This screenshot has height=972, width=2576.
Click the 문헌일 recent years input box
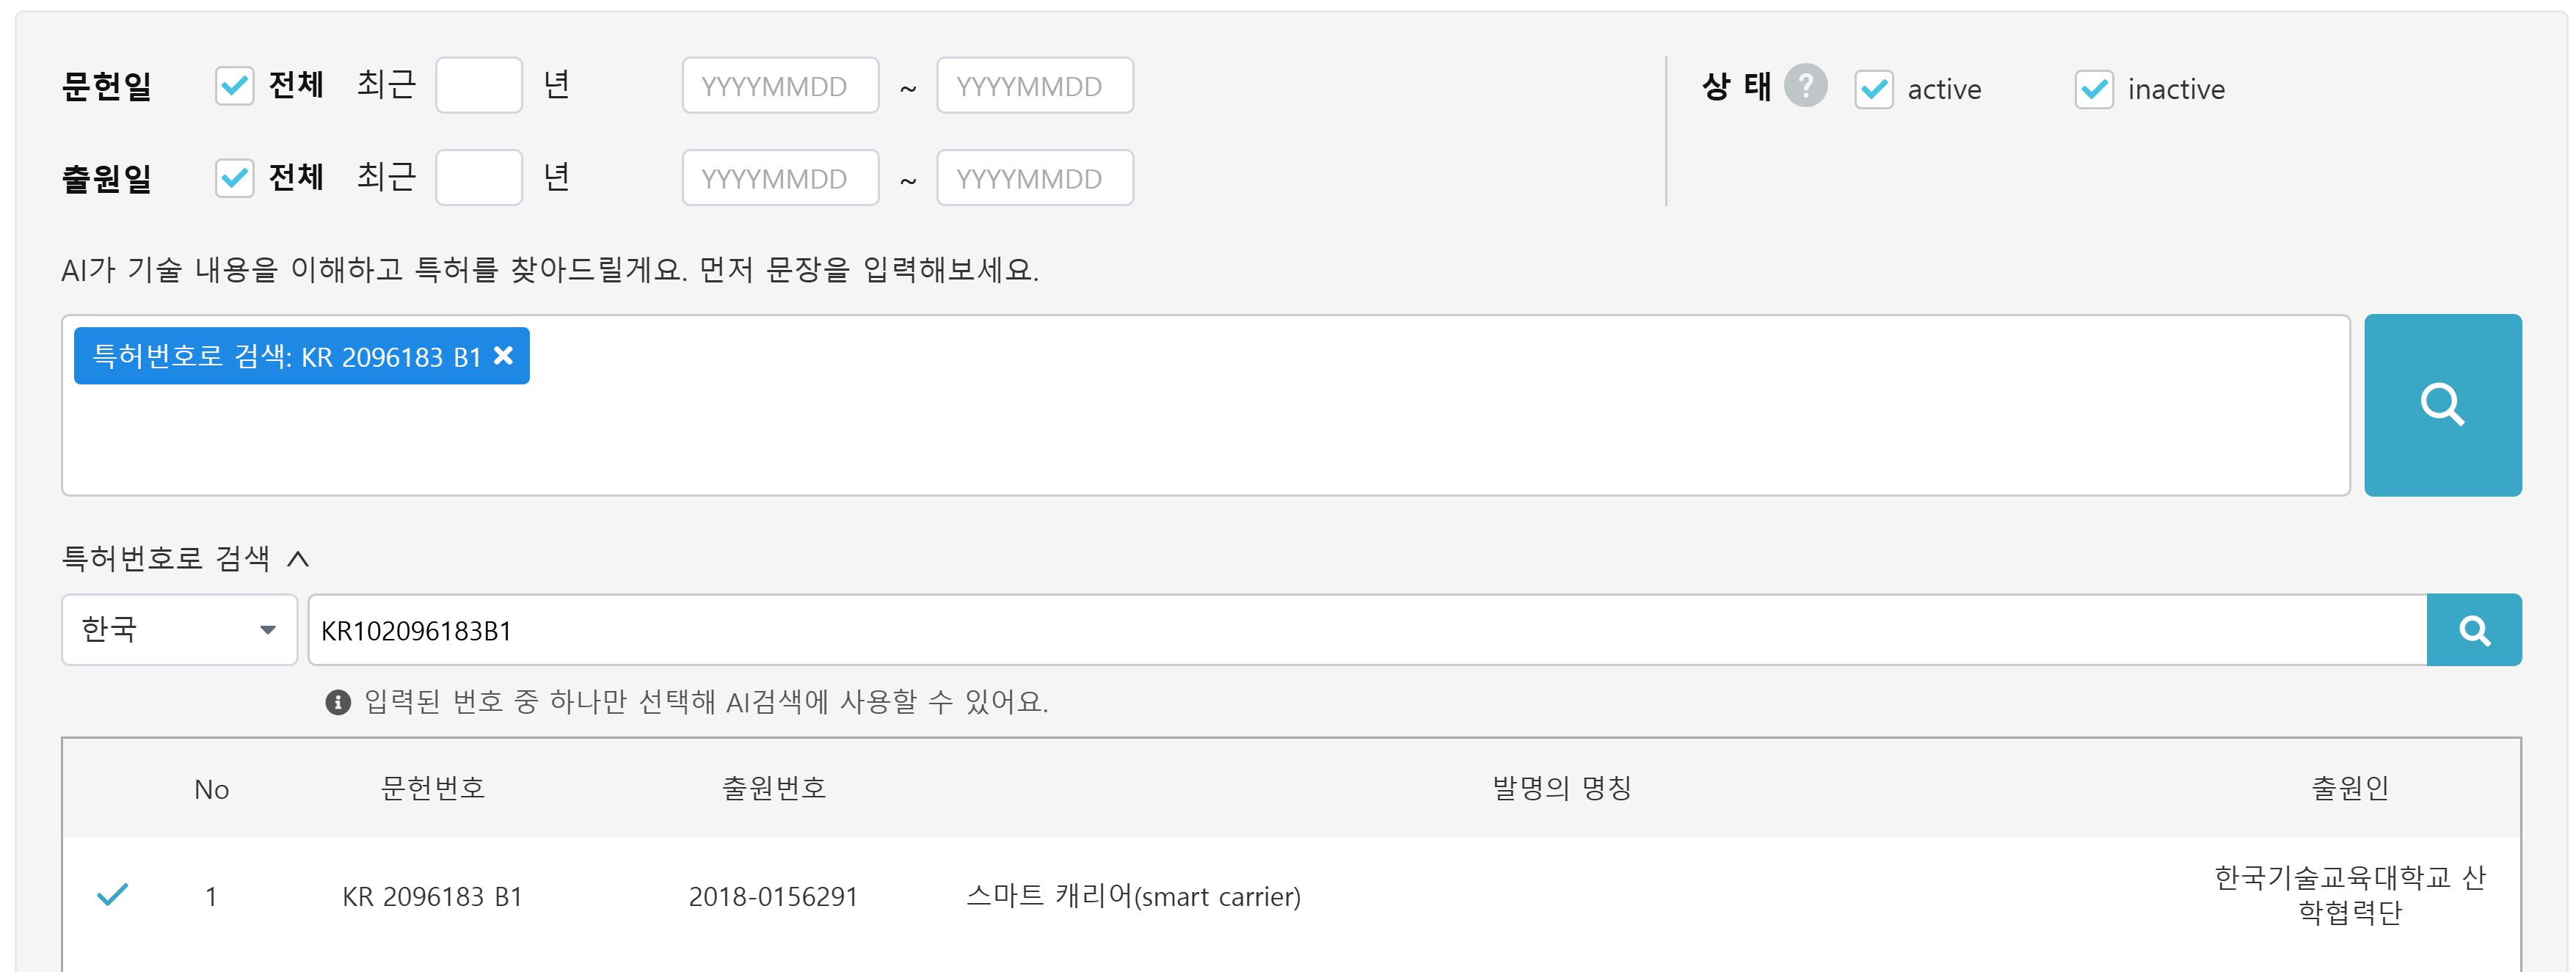click(x=479, y=85)
